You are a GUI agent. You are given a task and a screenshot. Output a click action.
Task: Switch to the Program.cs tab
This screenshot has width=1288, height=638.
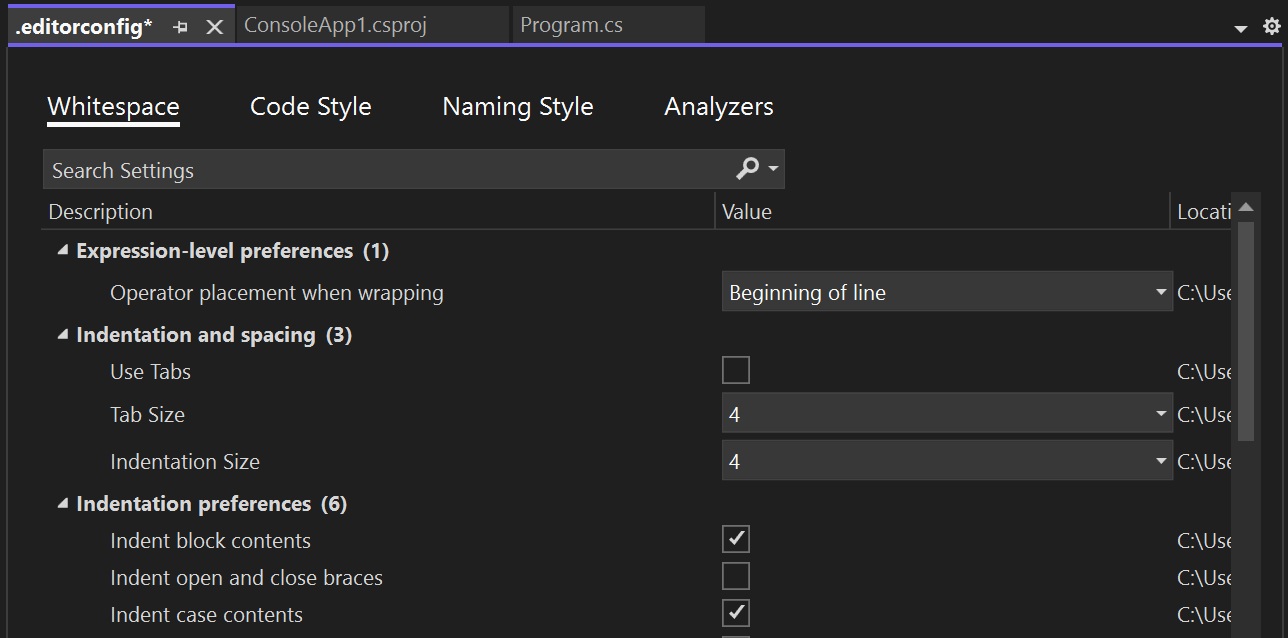pos(571,24)
